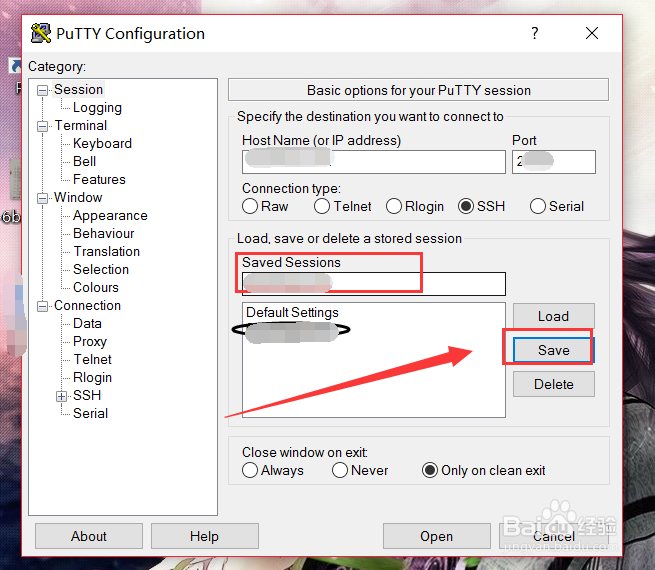Open the Logging category
Screen dimensions: 655x570
(x=97, y=108)
